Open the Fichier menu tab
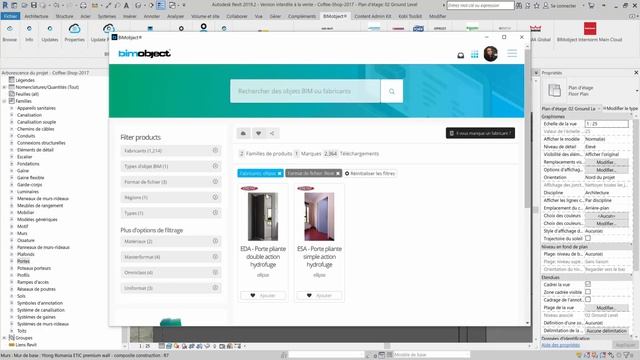Screen dimensions: 640x360 [10, 16]
